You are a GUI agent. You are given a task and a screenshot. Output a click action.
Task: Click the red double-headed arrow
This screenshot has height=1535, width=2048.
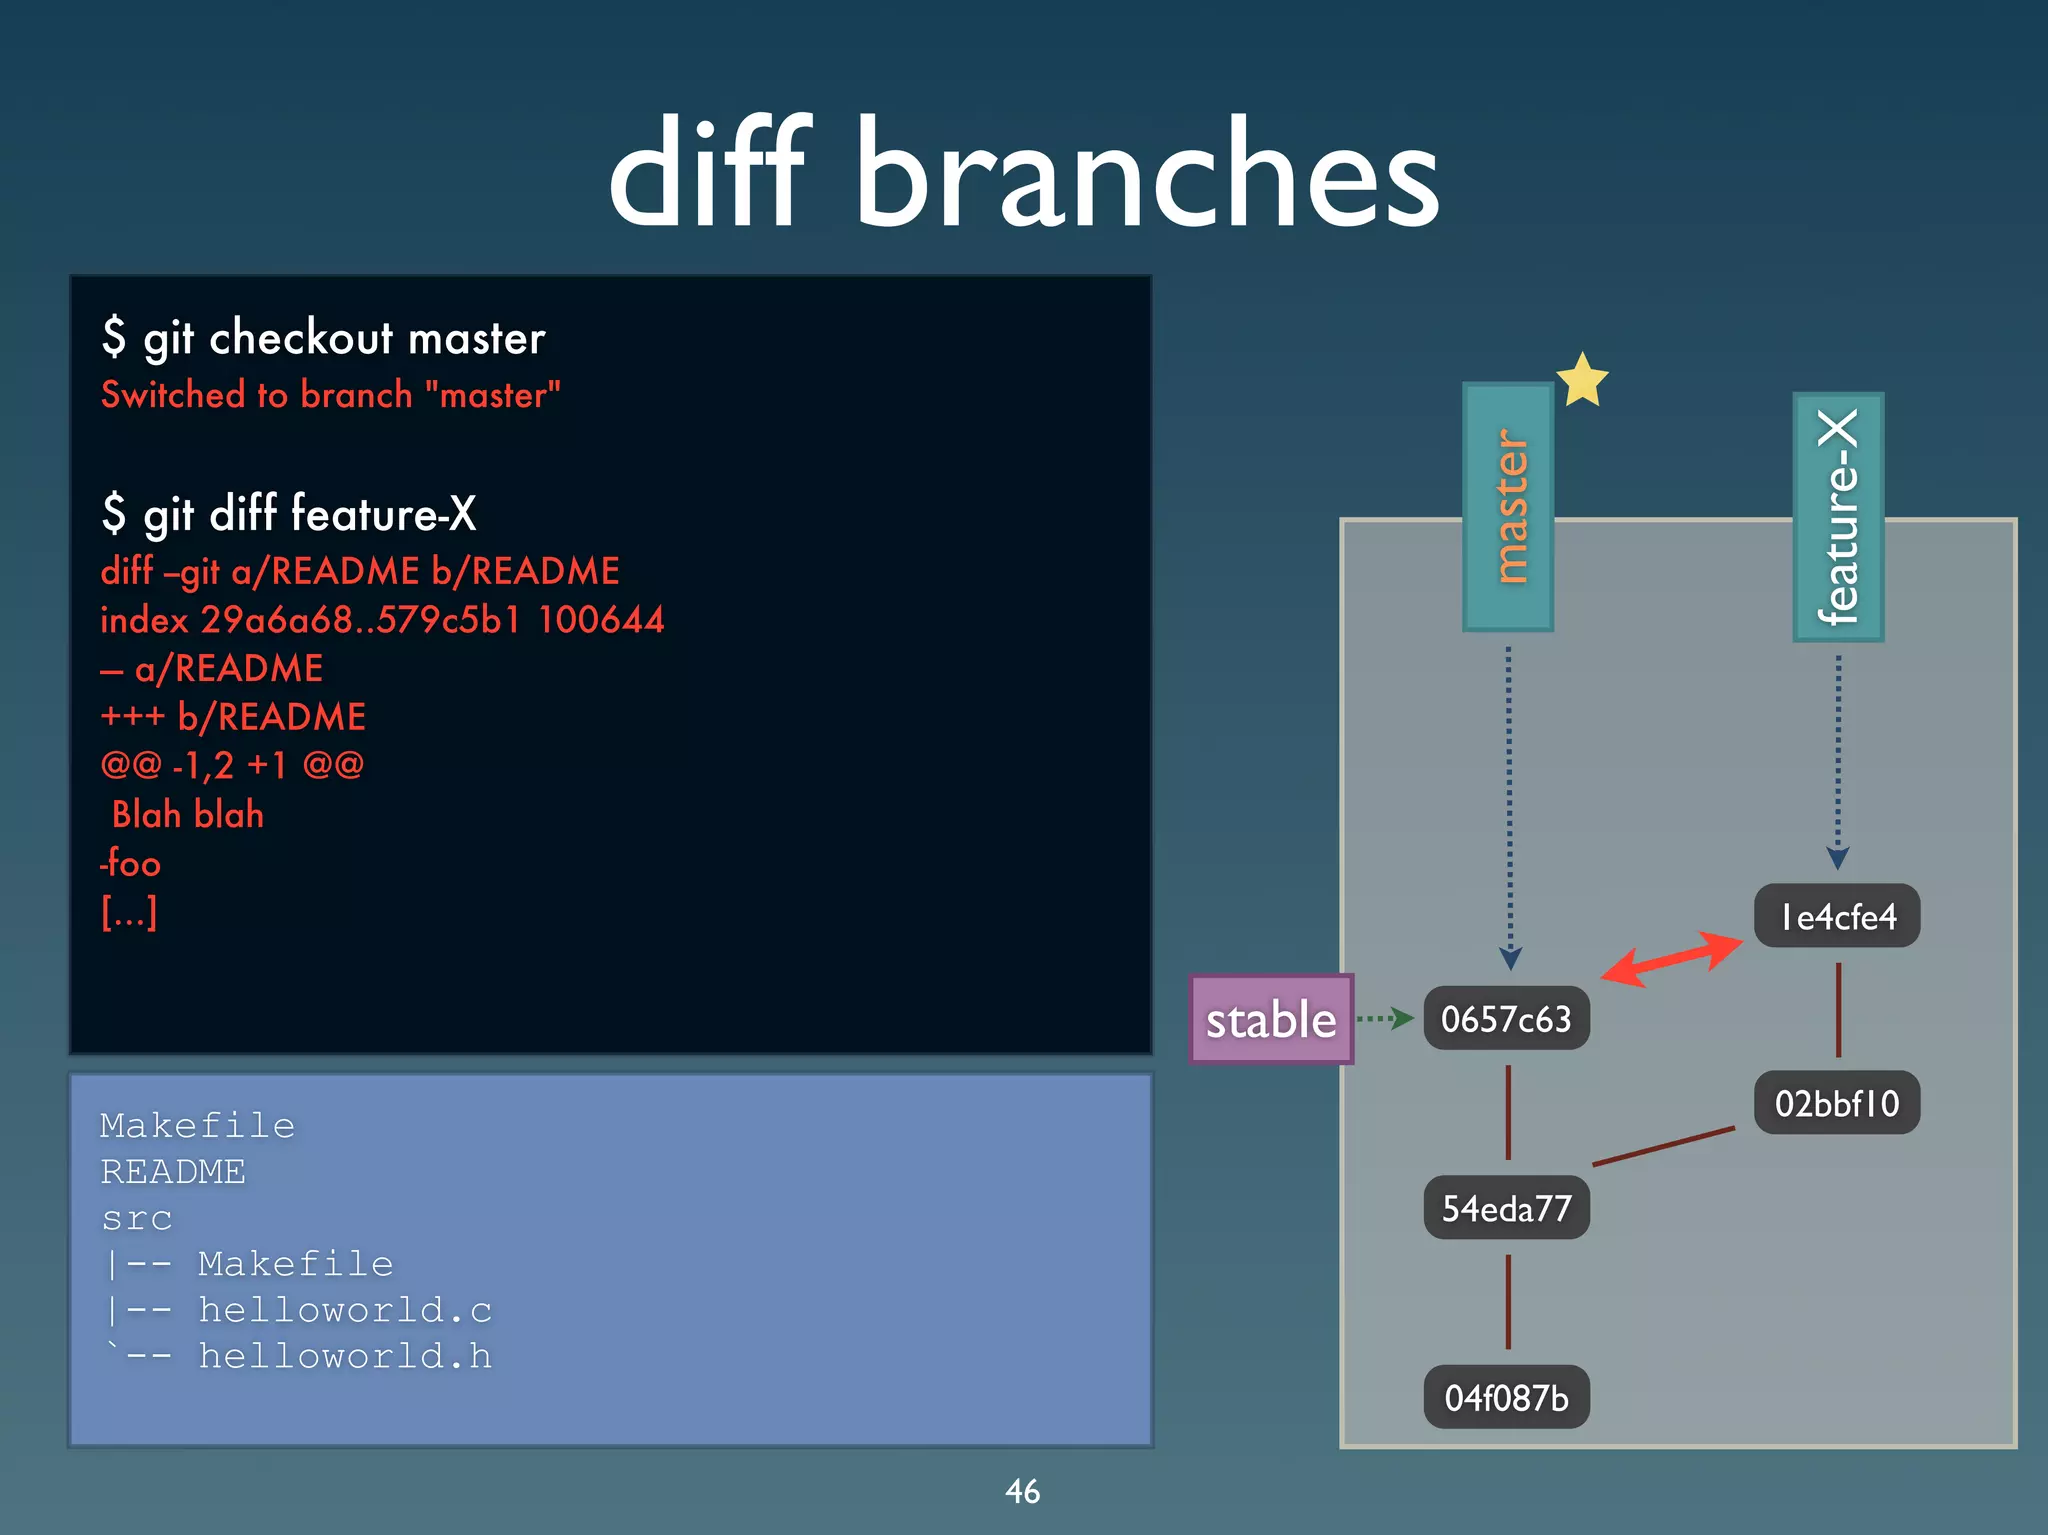point(1671,959)
